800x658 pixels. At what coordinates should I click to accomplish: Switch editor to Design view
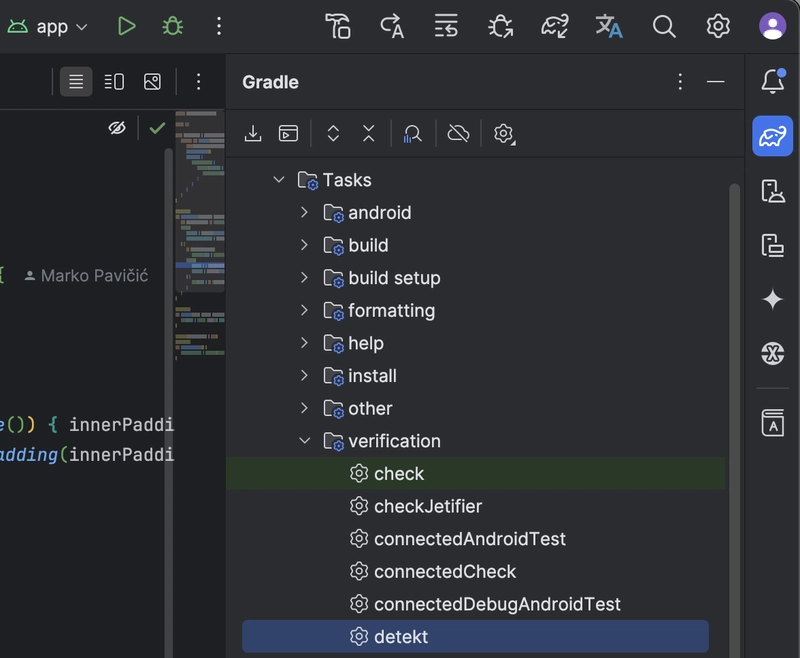pos(152,82)
